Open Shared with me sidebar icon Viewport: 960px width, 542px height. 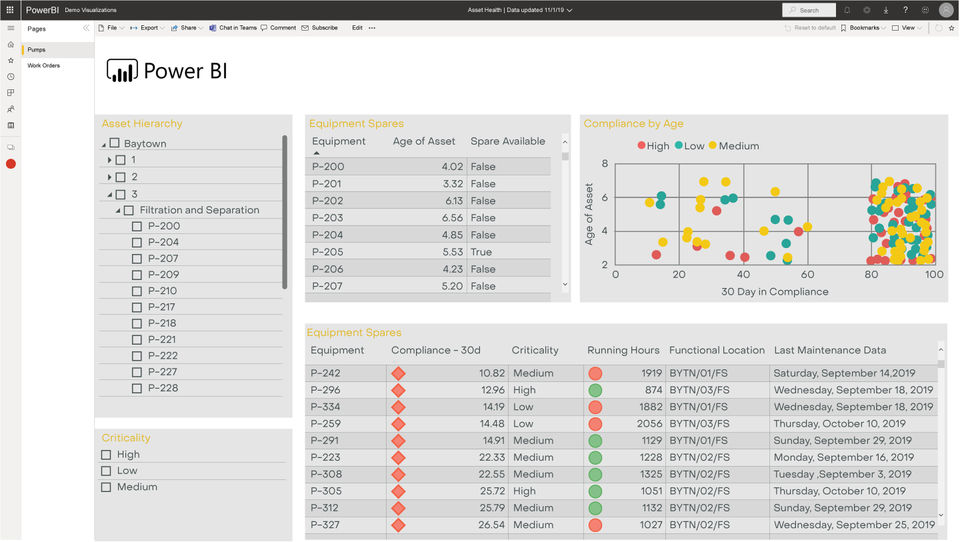click(10, 109)
